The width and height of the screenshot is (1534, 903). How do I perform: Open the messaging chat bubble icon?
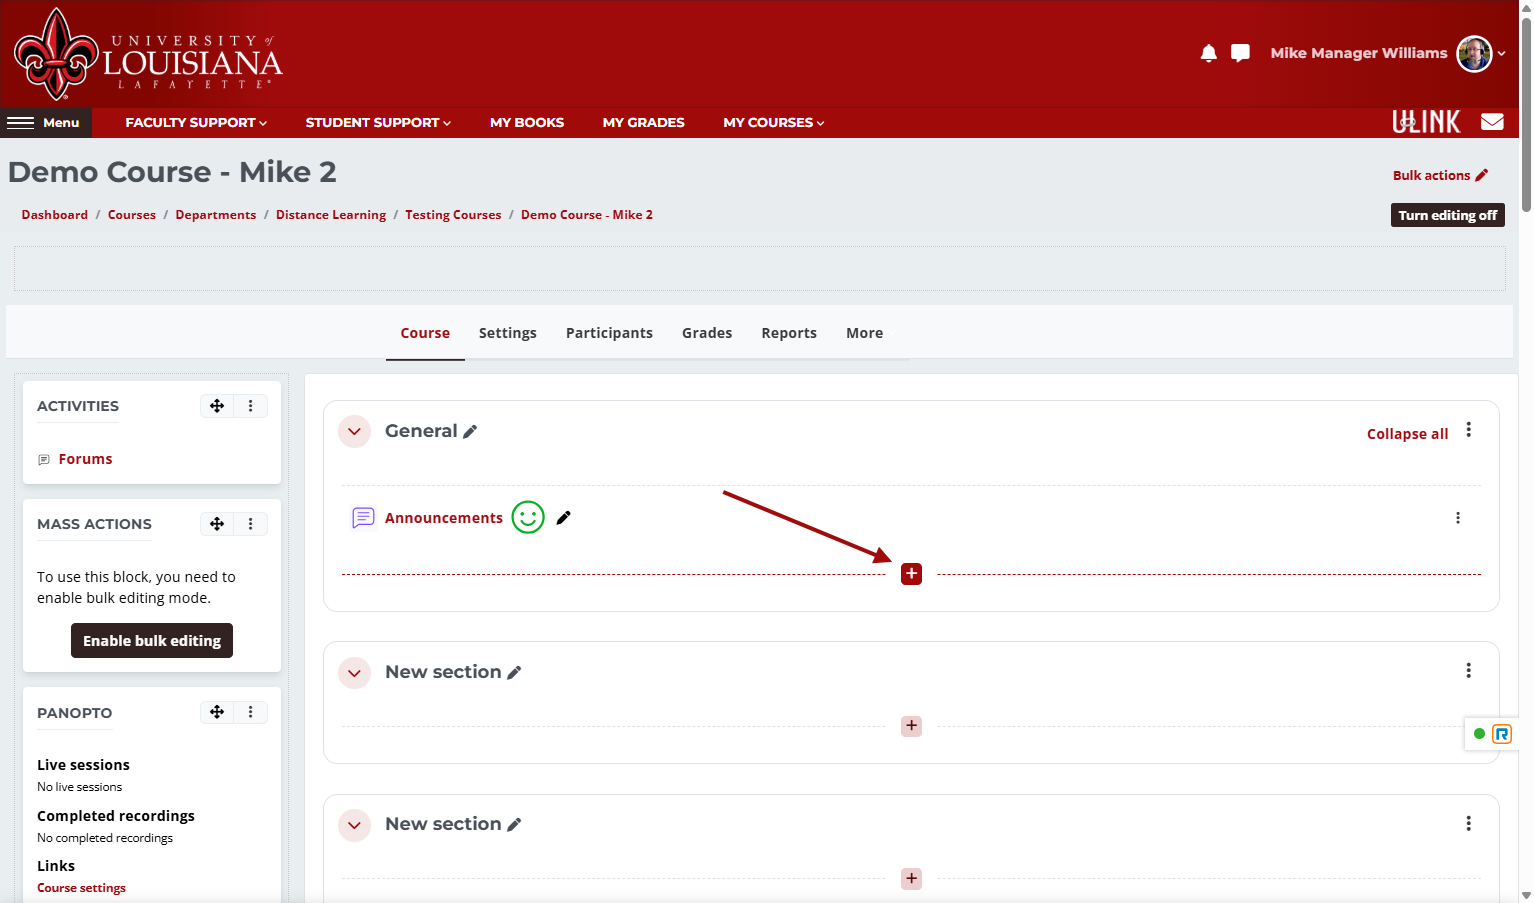pos(1240,53)
